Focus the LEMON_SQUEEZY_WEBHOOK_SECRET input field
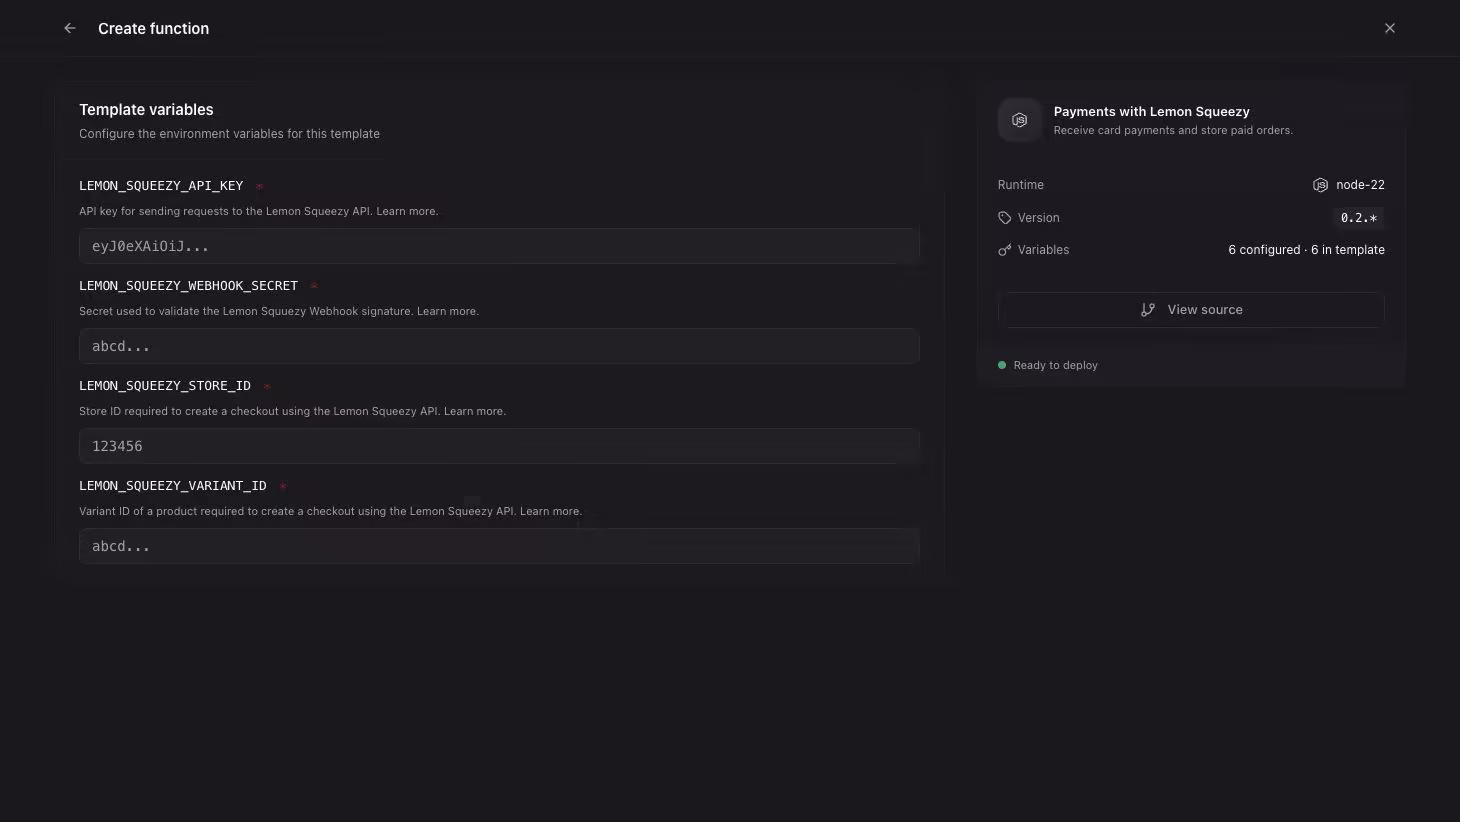 (x=499, y=346)
